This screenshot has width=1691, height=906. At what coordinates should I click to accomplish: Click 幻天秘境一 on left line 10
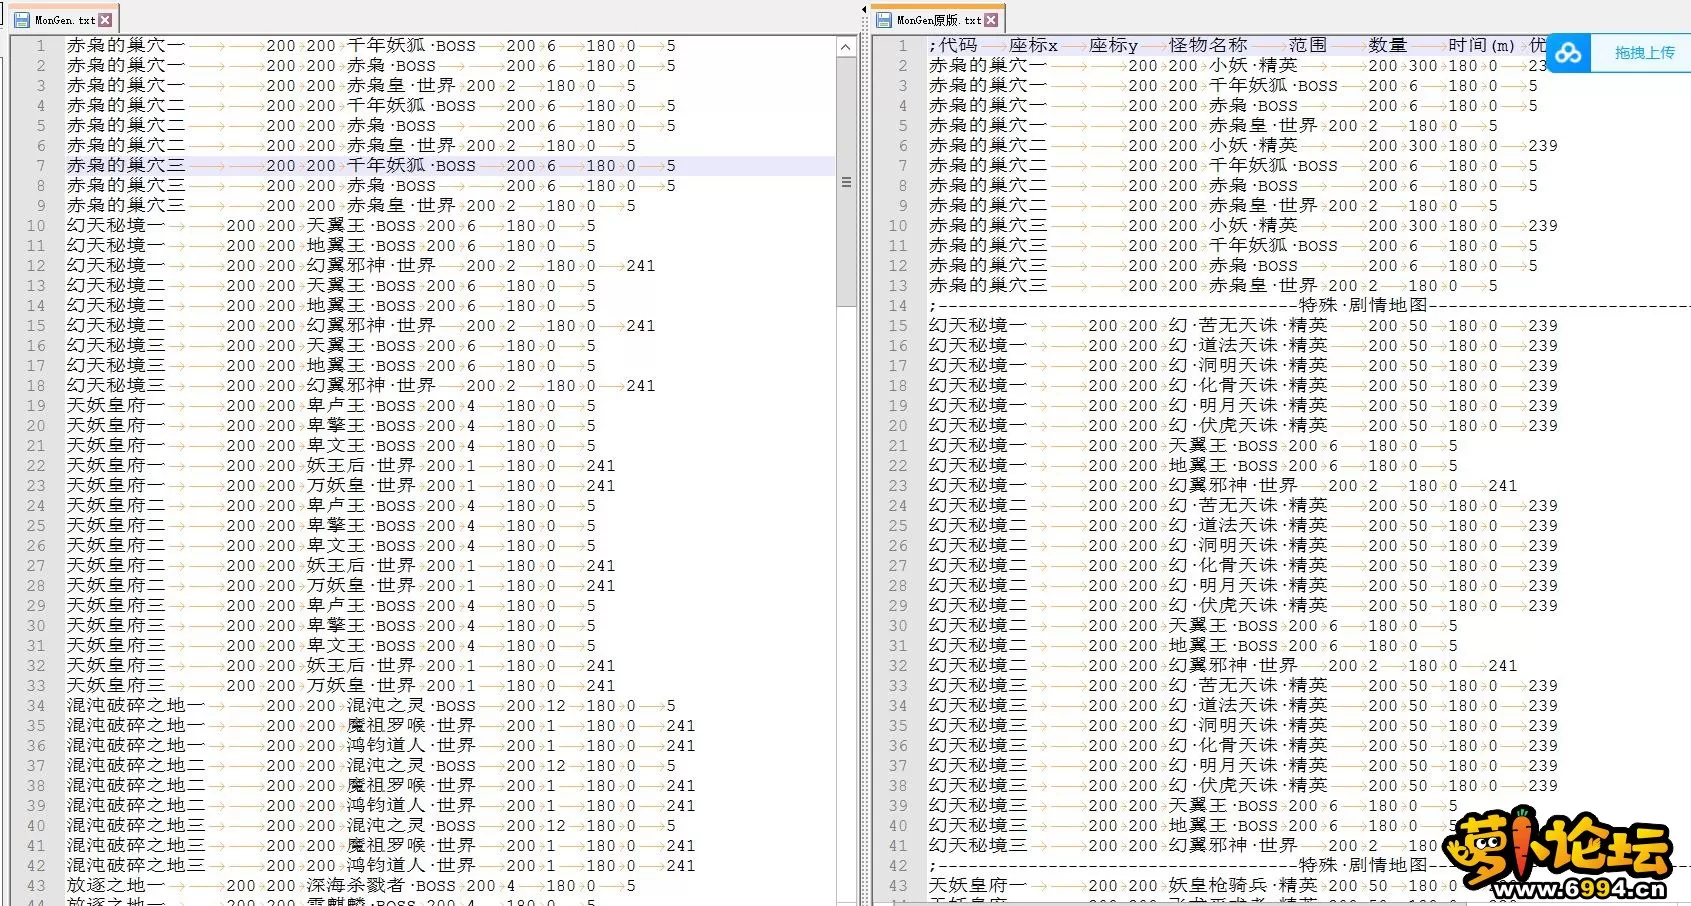pyautogui.click(x=116, y=226)
